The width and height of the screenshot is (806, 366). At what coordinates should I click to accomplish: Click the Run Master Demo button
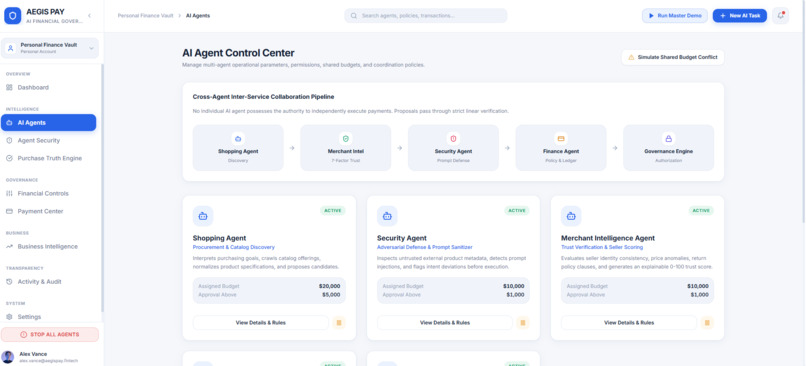coord(674,15)
